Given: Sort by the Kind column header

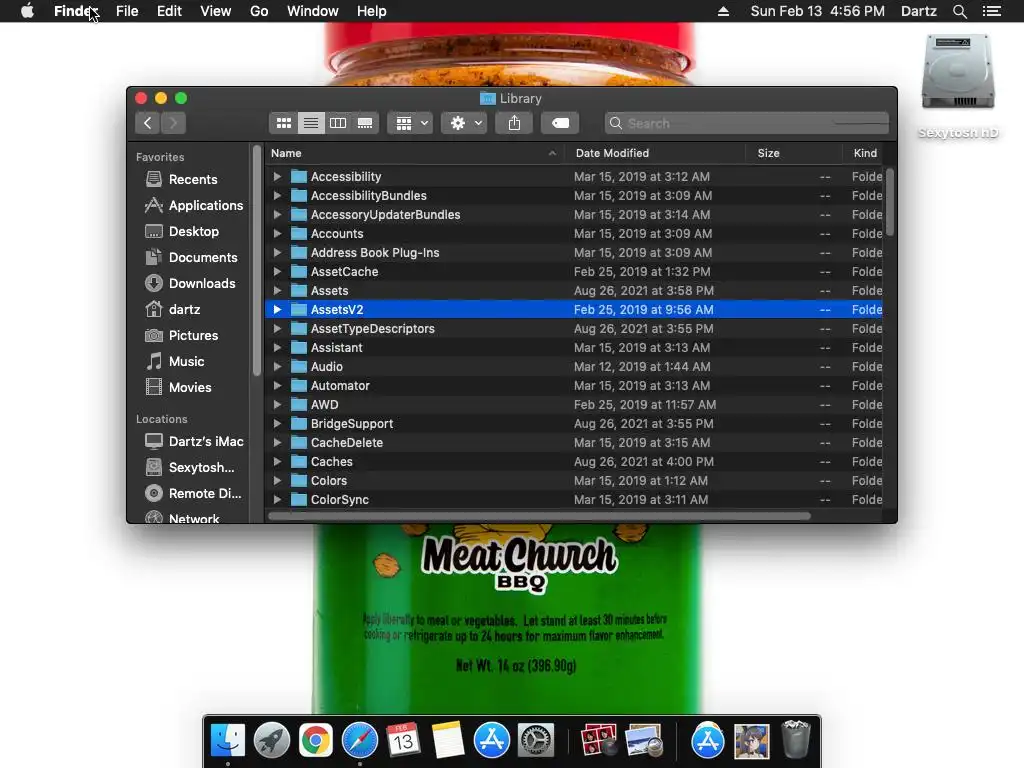Looking at the screenshot, I should pos(865,153).
